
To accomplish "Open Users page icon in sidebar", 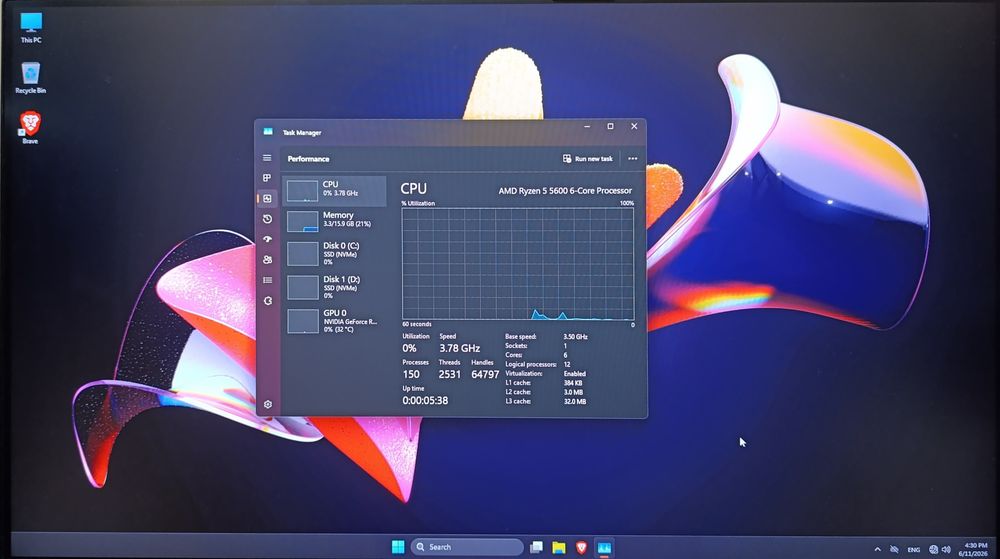I will (x=267, y=259).
